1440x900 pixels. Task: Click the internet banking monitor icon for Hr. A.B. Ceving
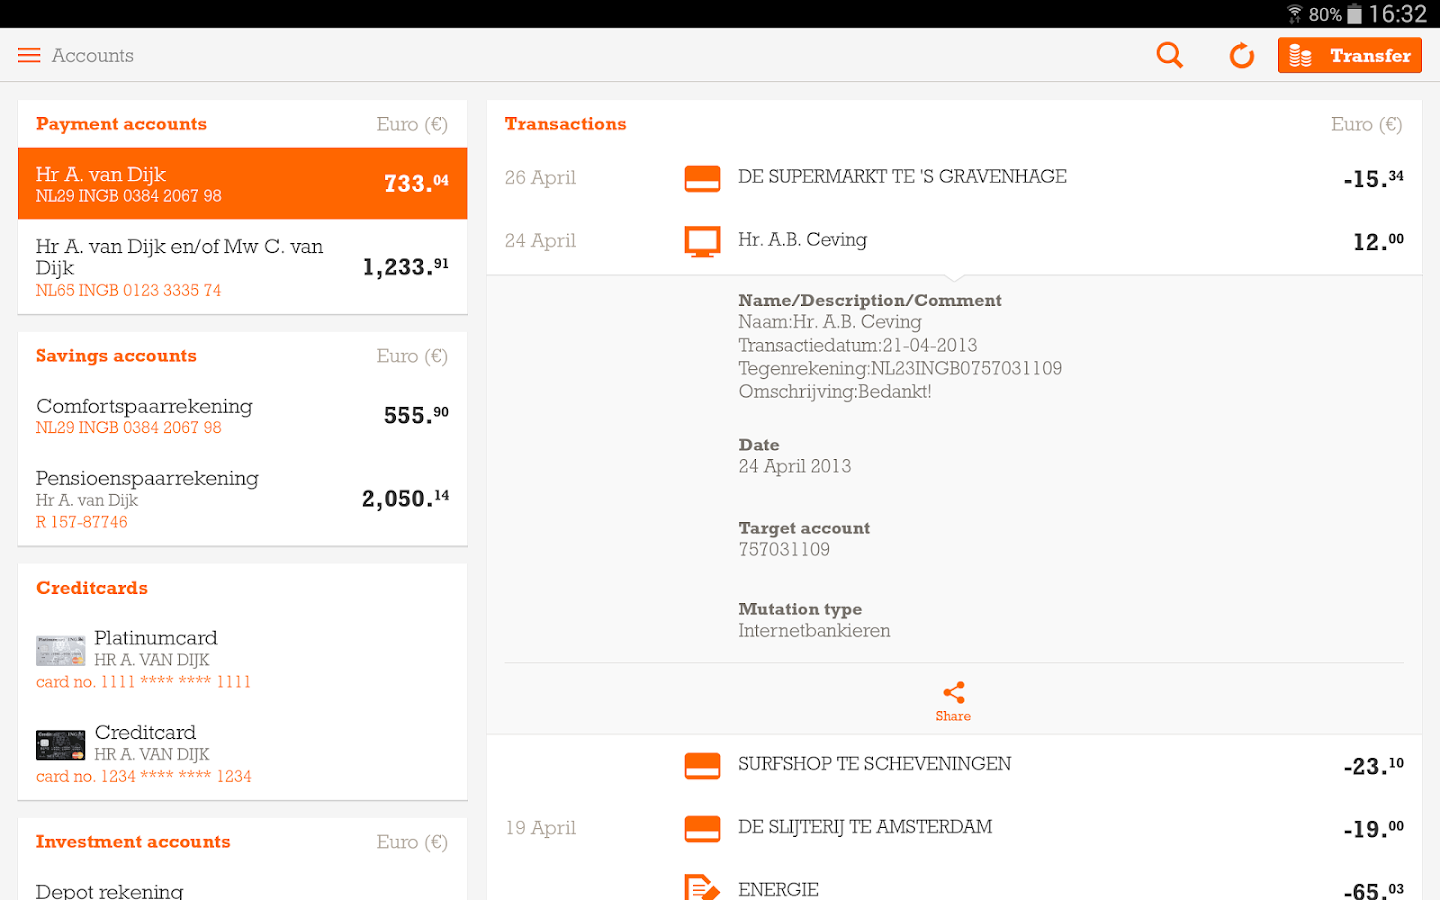click(x=703, y=240)
